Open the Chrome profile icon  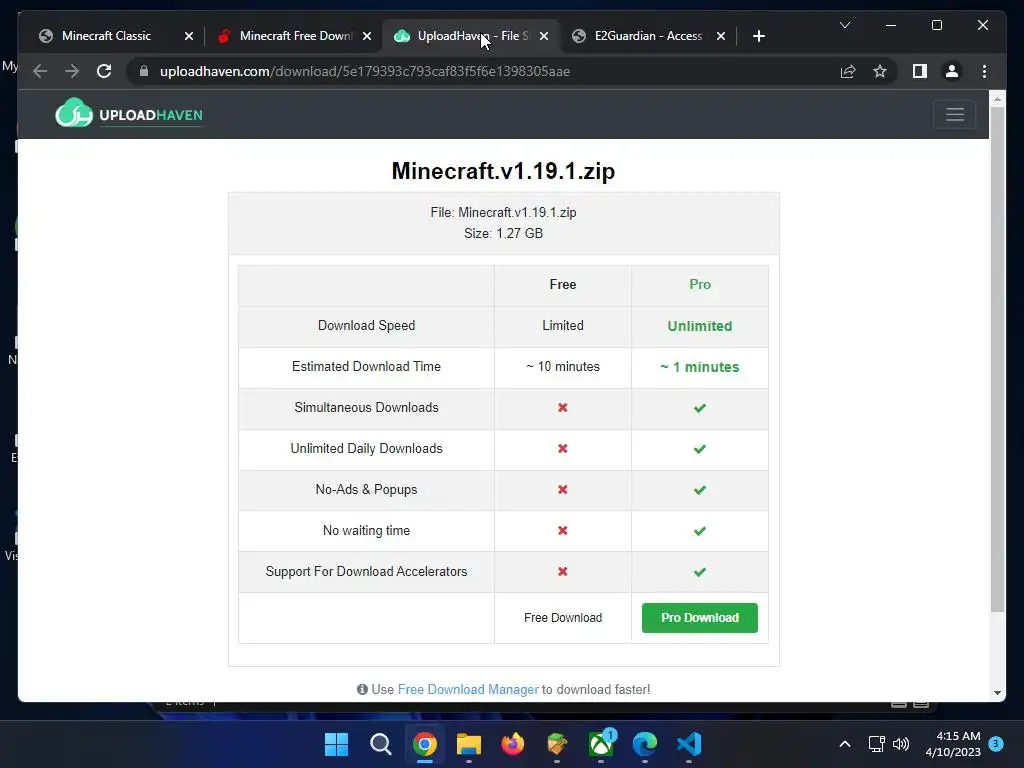[952, 71]
